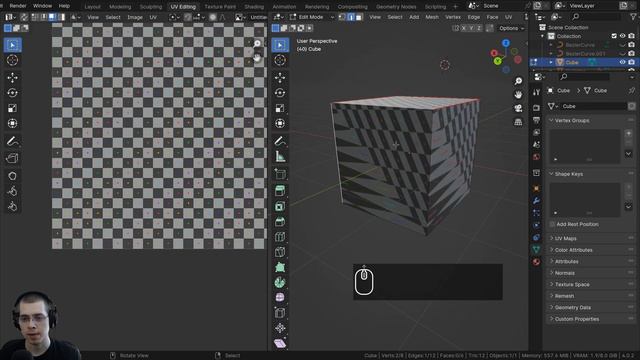
Task: Toggle Collection visibility eye
Action: pos(622,36)
